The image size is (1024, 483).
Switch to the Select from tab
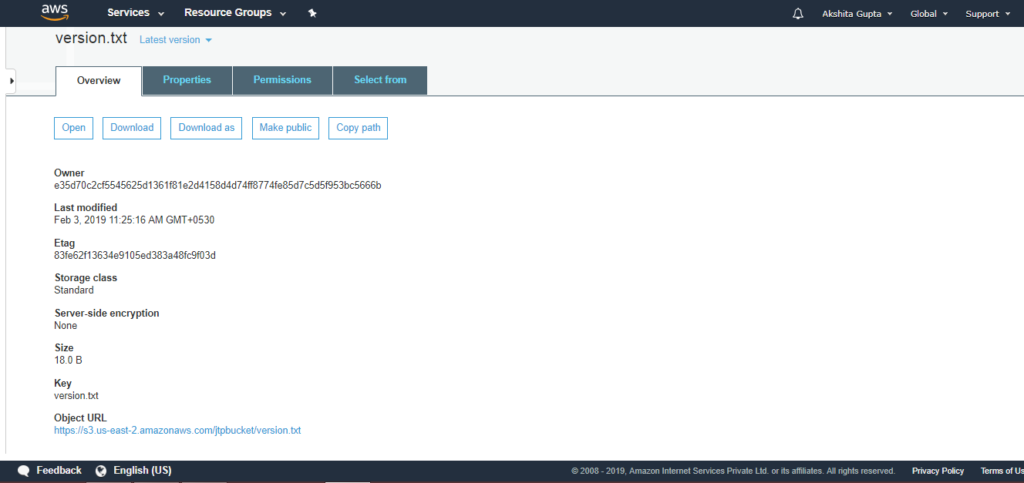[380, 80]
